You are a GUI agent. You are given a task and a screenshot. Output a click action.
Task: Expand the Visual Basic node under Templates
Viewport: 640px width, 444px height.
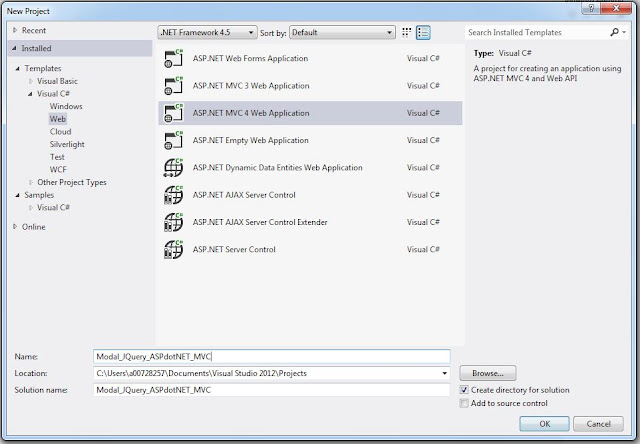[x=31, y=81]
